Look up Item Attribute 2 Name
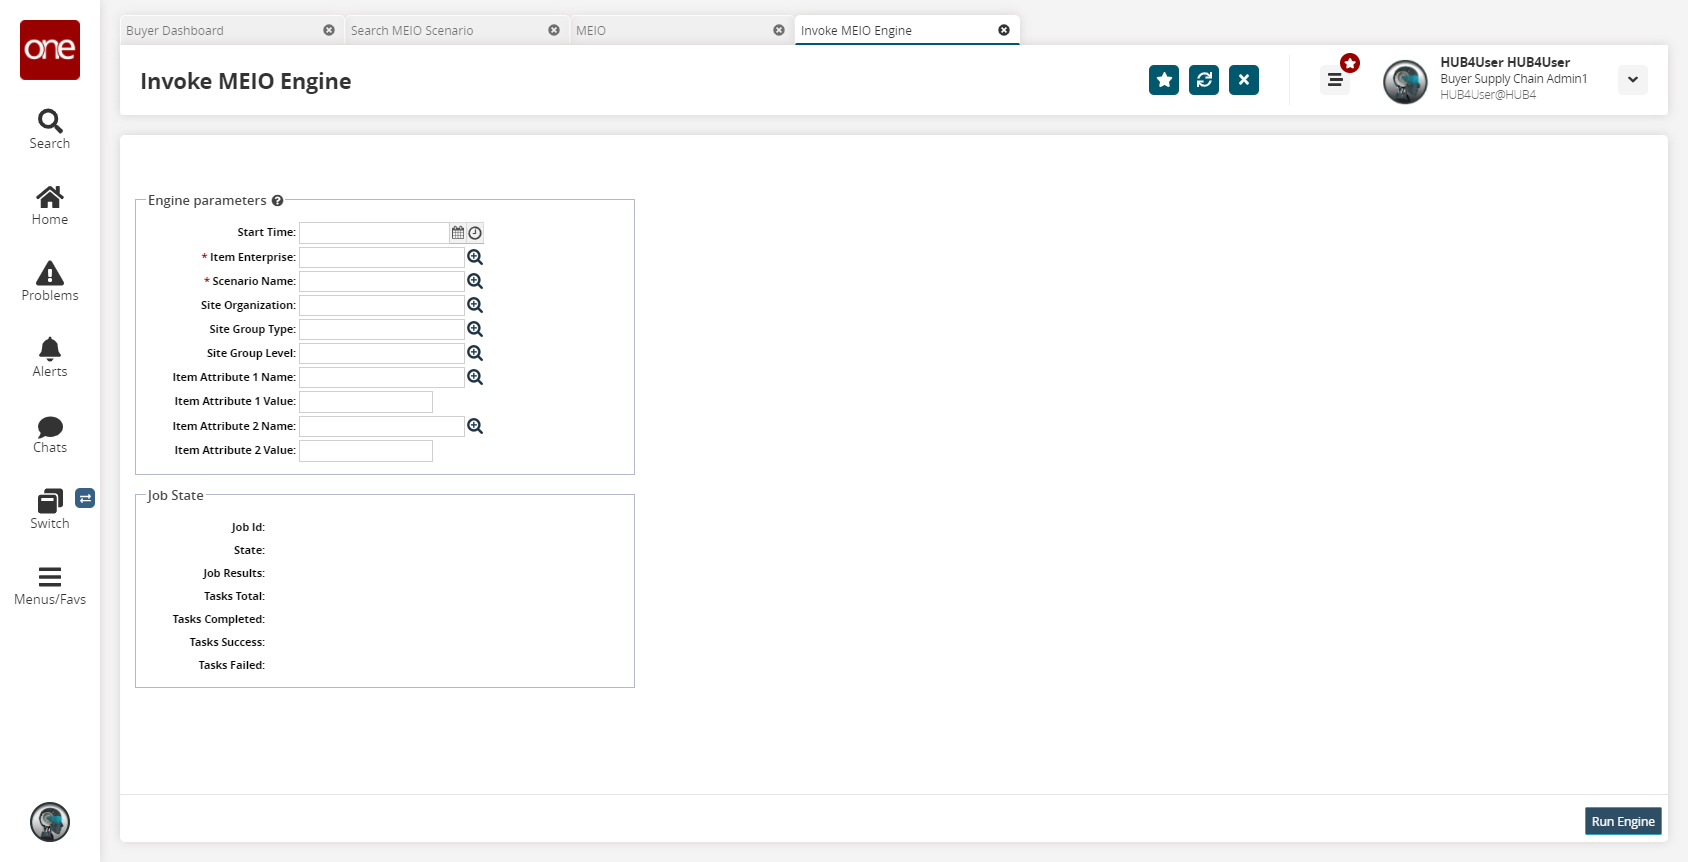Screen dimensions: 1688x862 pyautogui.click(x=475, y=426)
